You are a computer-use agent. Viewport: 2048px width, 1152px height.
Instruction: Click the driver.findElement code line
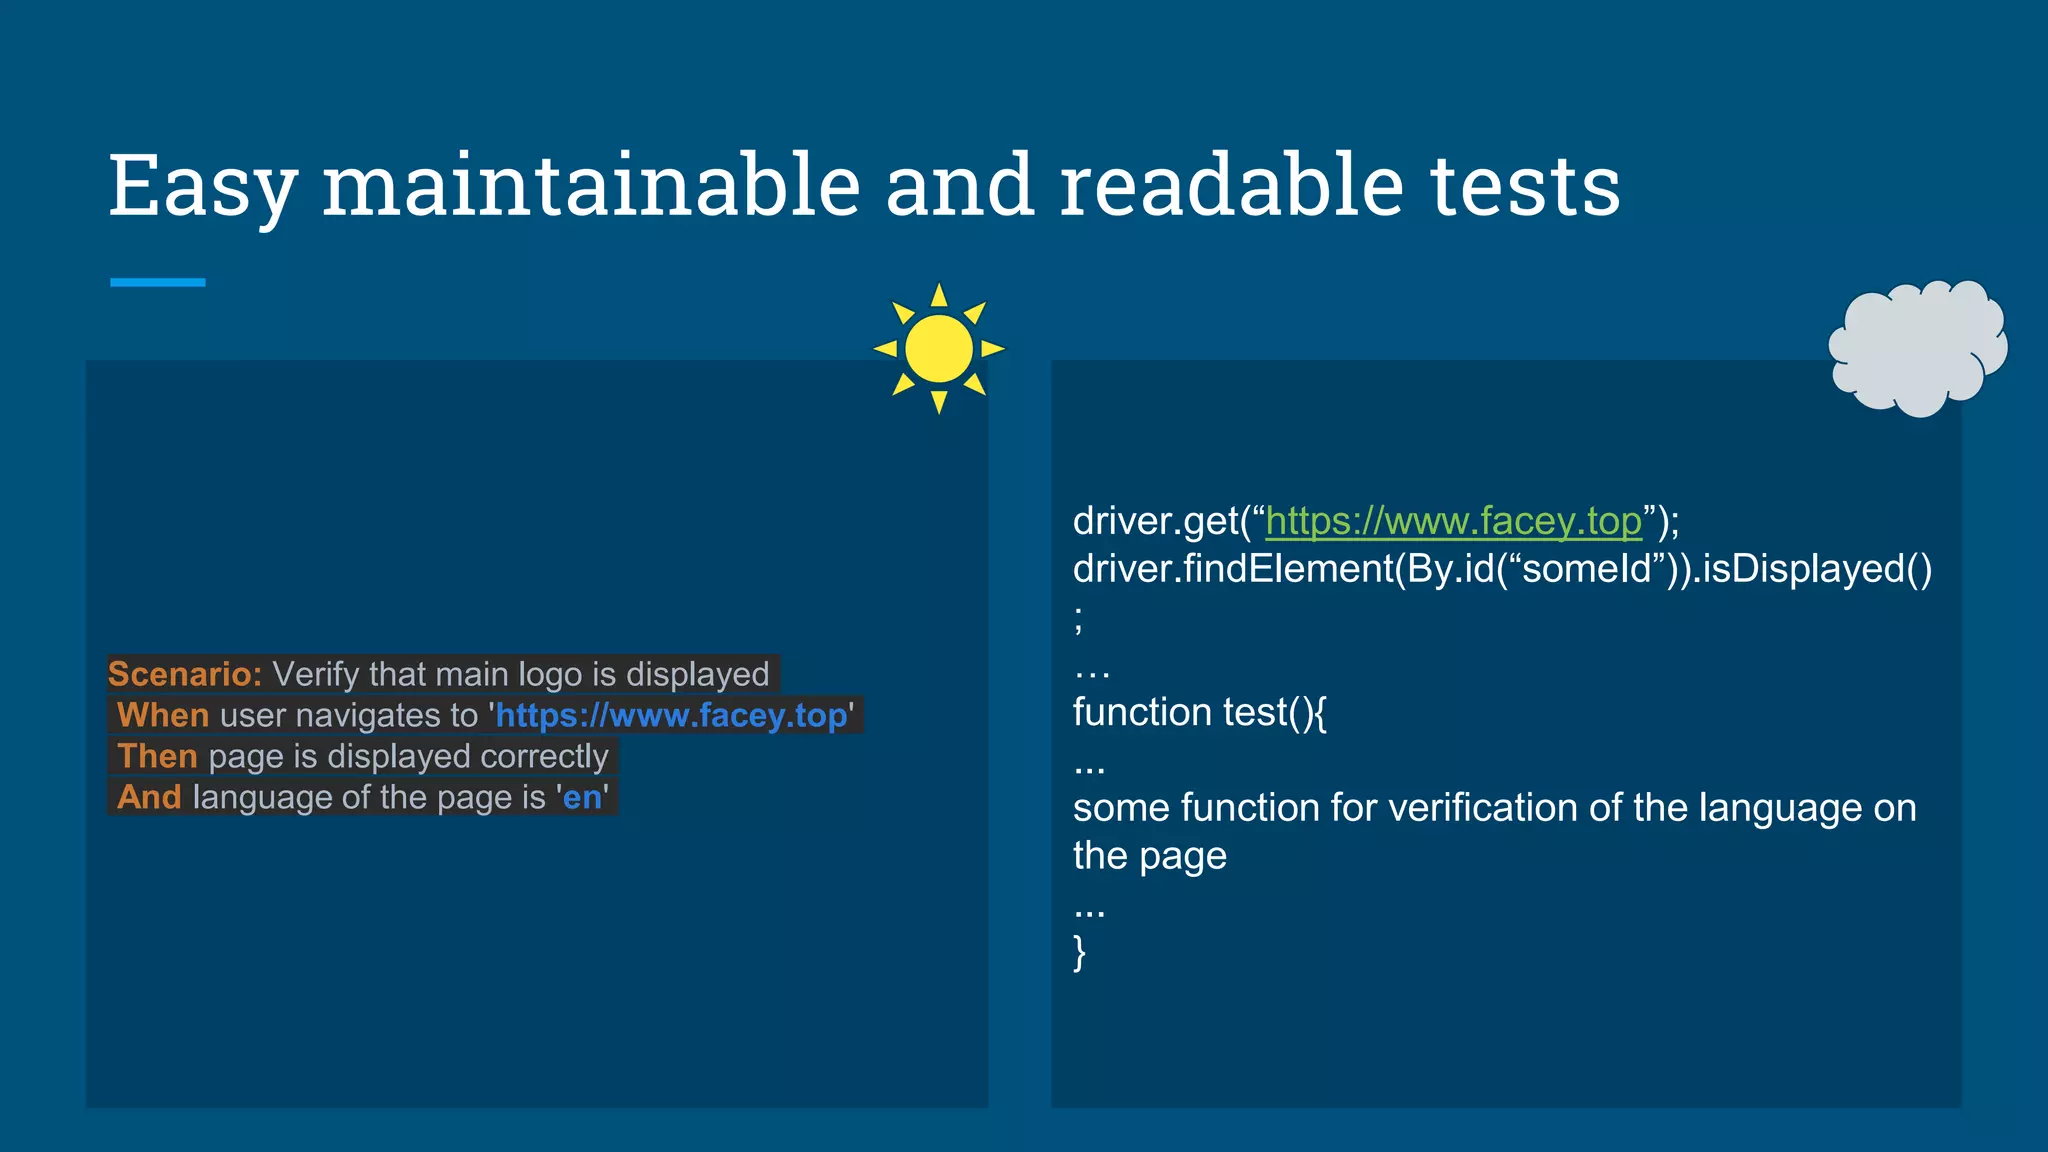coord(1503,569)
